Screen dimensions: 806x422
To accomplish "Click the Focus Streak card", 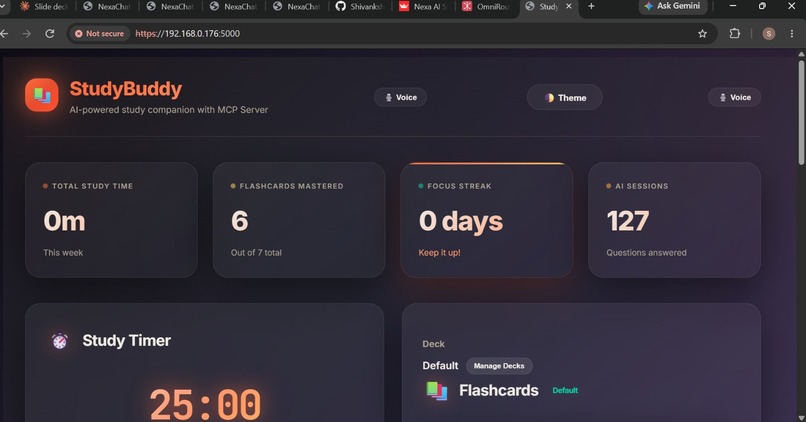I will (x=487, y=220).
